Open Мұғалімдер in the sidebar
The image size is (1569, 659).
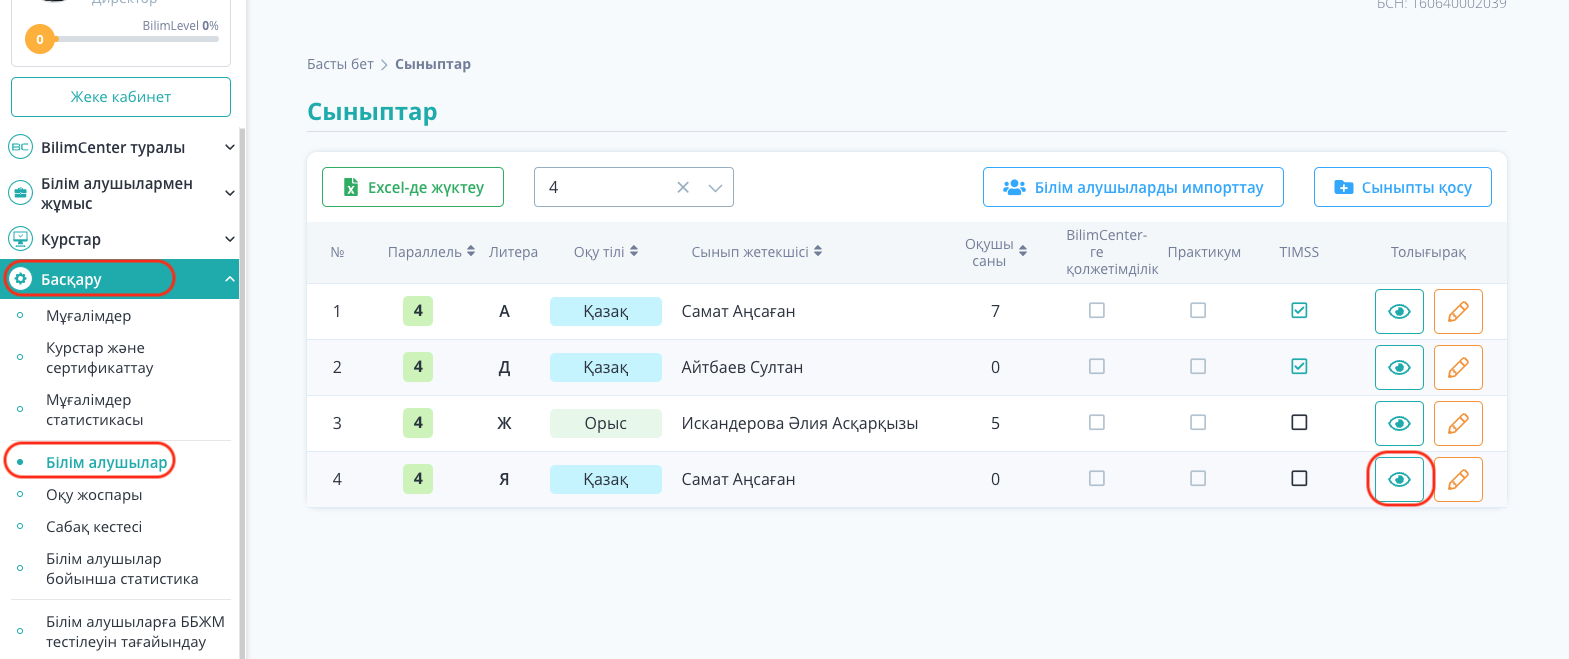[x=88, y=316]
